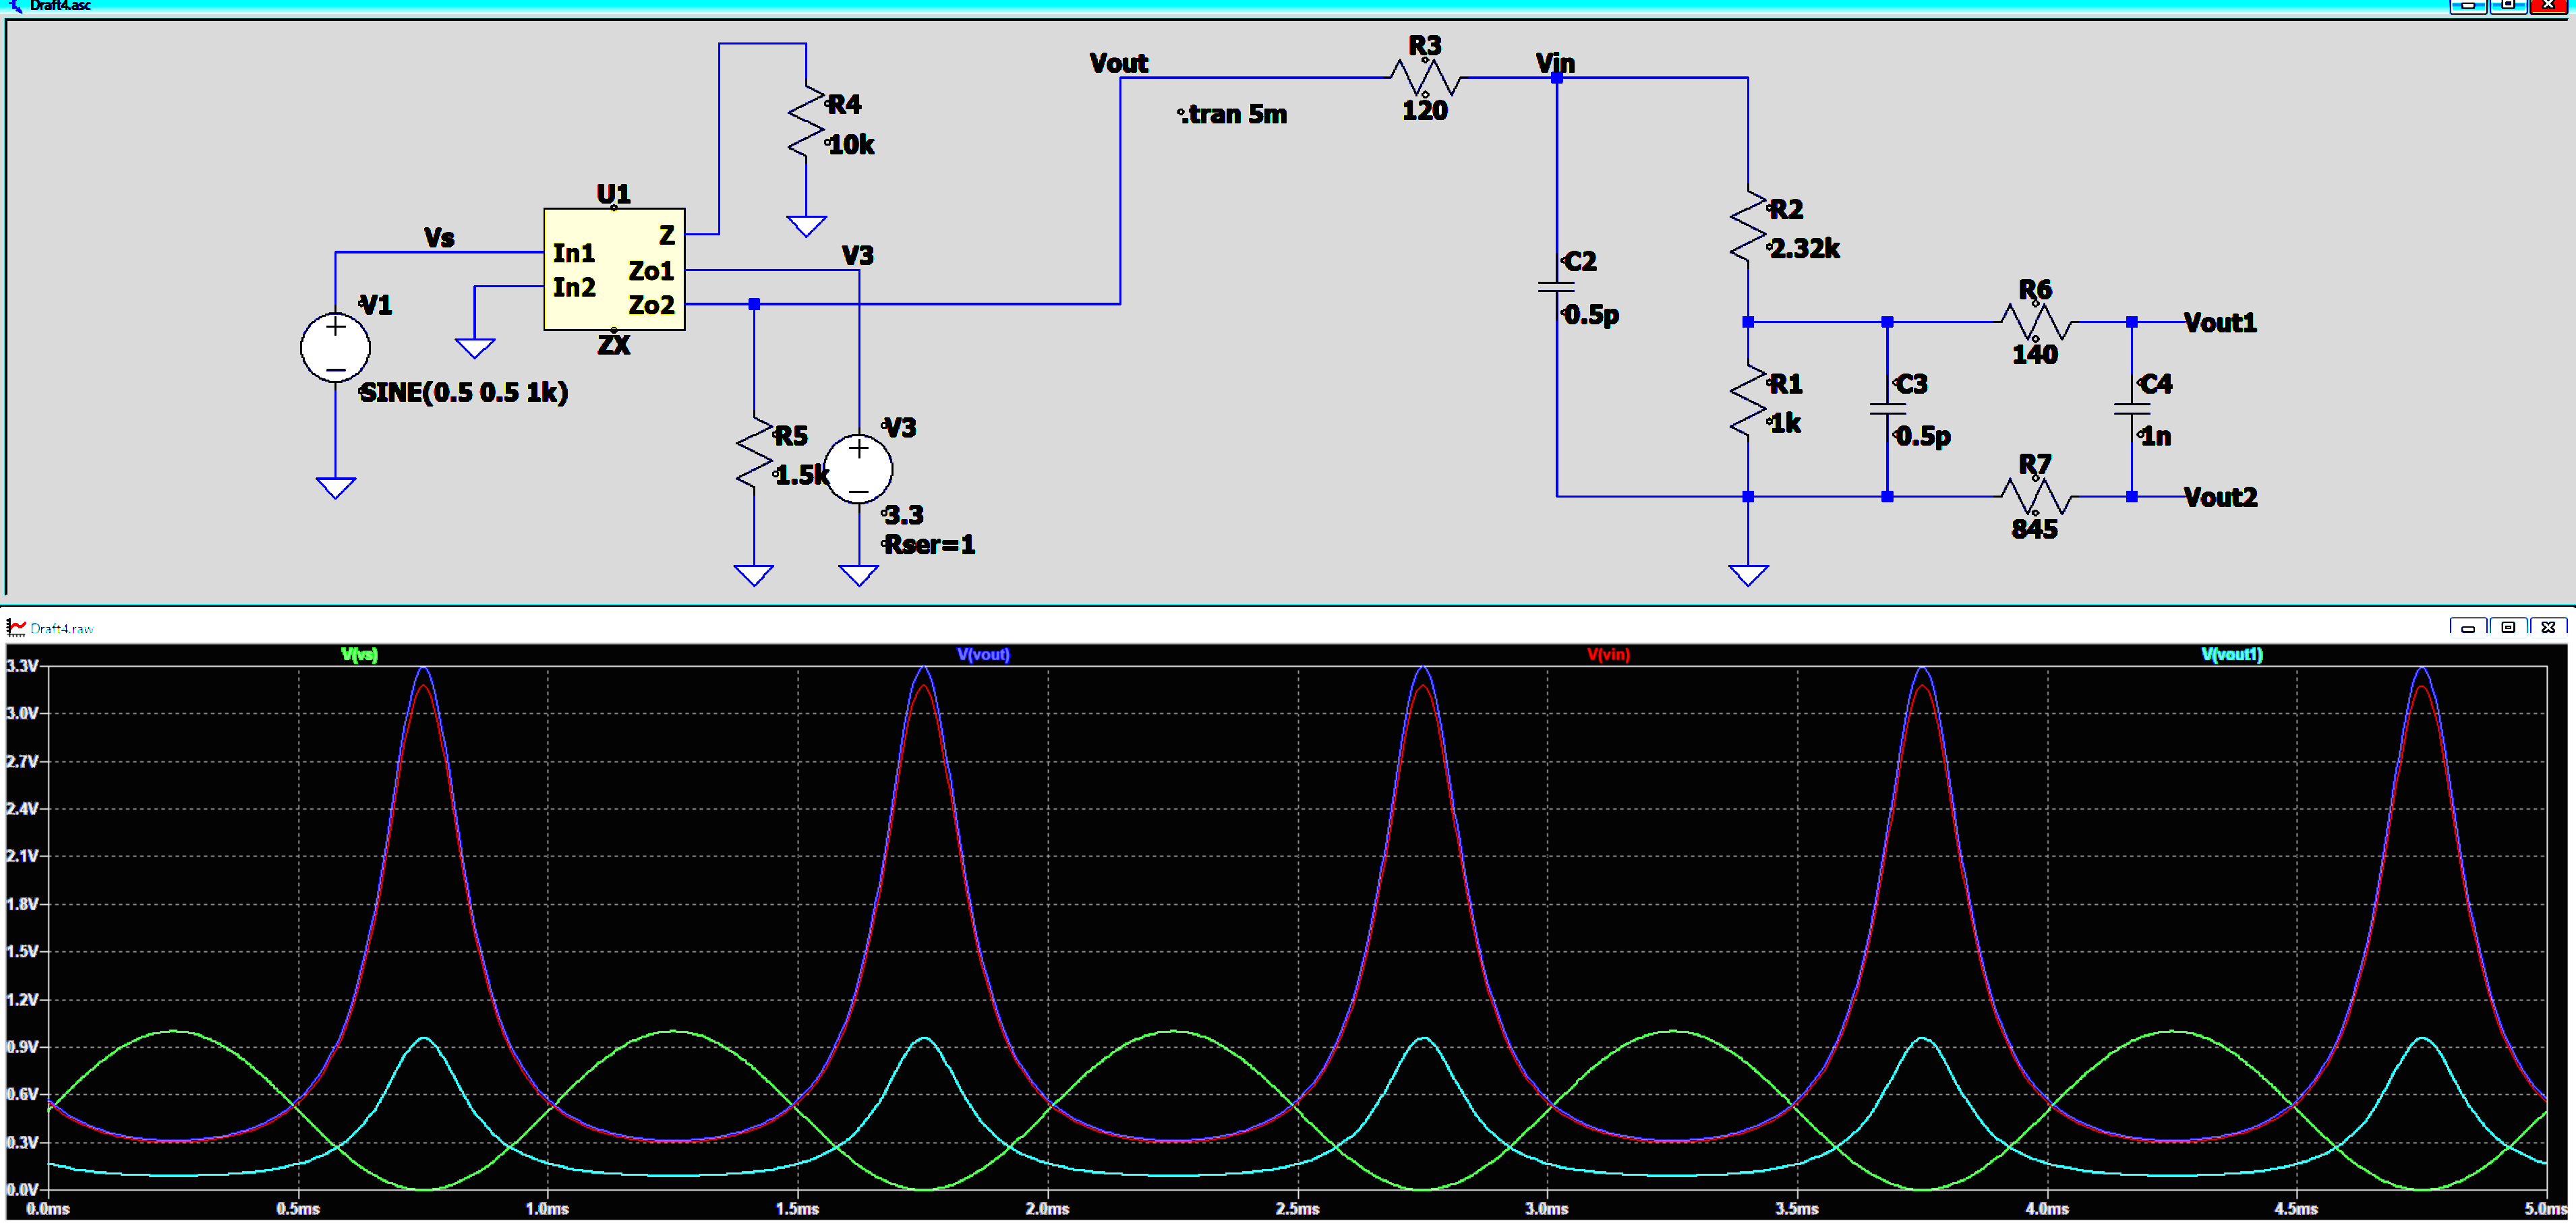2576x1223 pixels.
Task: Select the C4 1n capacitor symbol
Action: click(2131, 409)
